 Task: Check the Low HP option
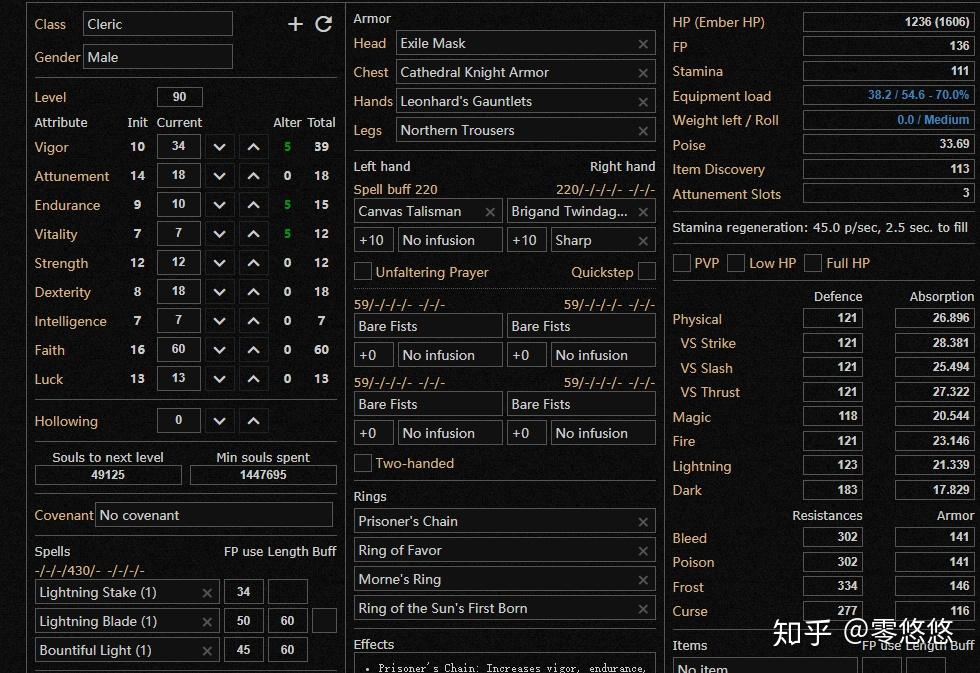tap(736, 263)
